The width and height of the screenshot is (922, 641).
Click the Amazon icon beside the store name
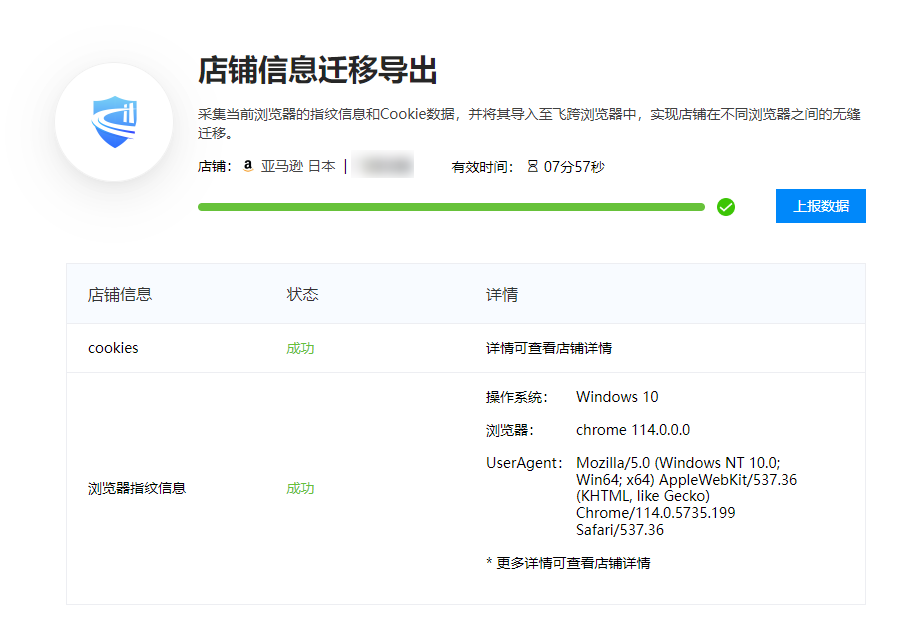coord(247,167)
